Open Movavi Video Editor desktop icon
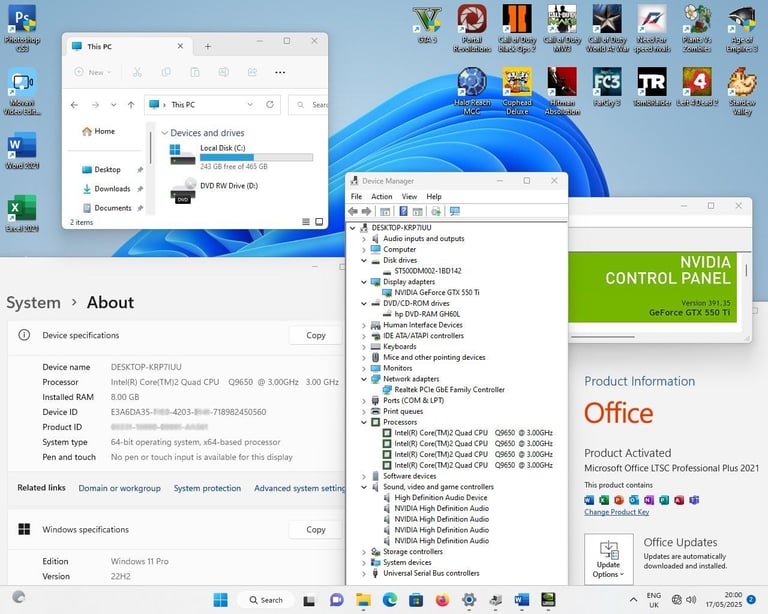Screen dimensions: 768x614 (x=22, y=91)
